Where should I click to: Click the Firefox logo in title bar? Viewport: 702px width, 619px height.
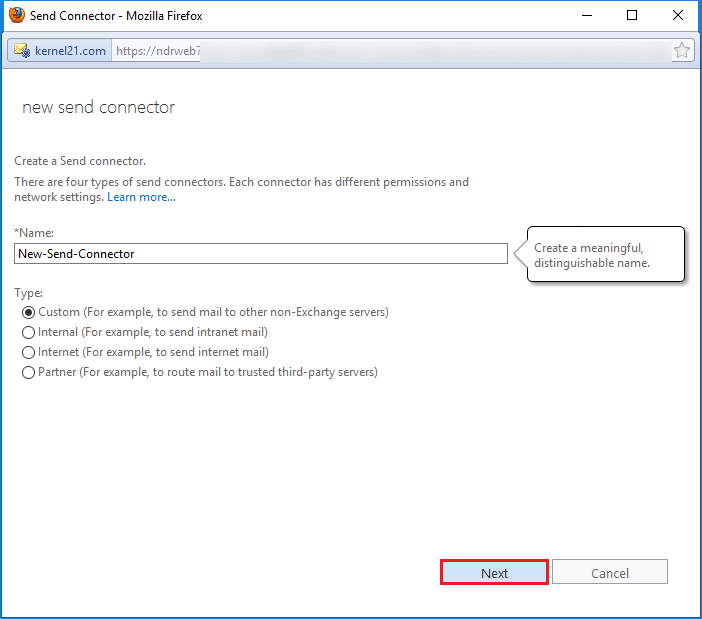point(17,15)
